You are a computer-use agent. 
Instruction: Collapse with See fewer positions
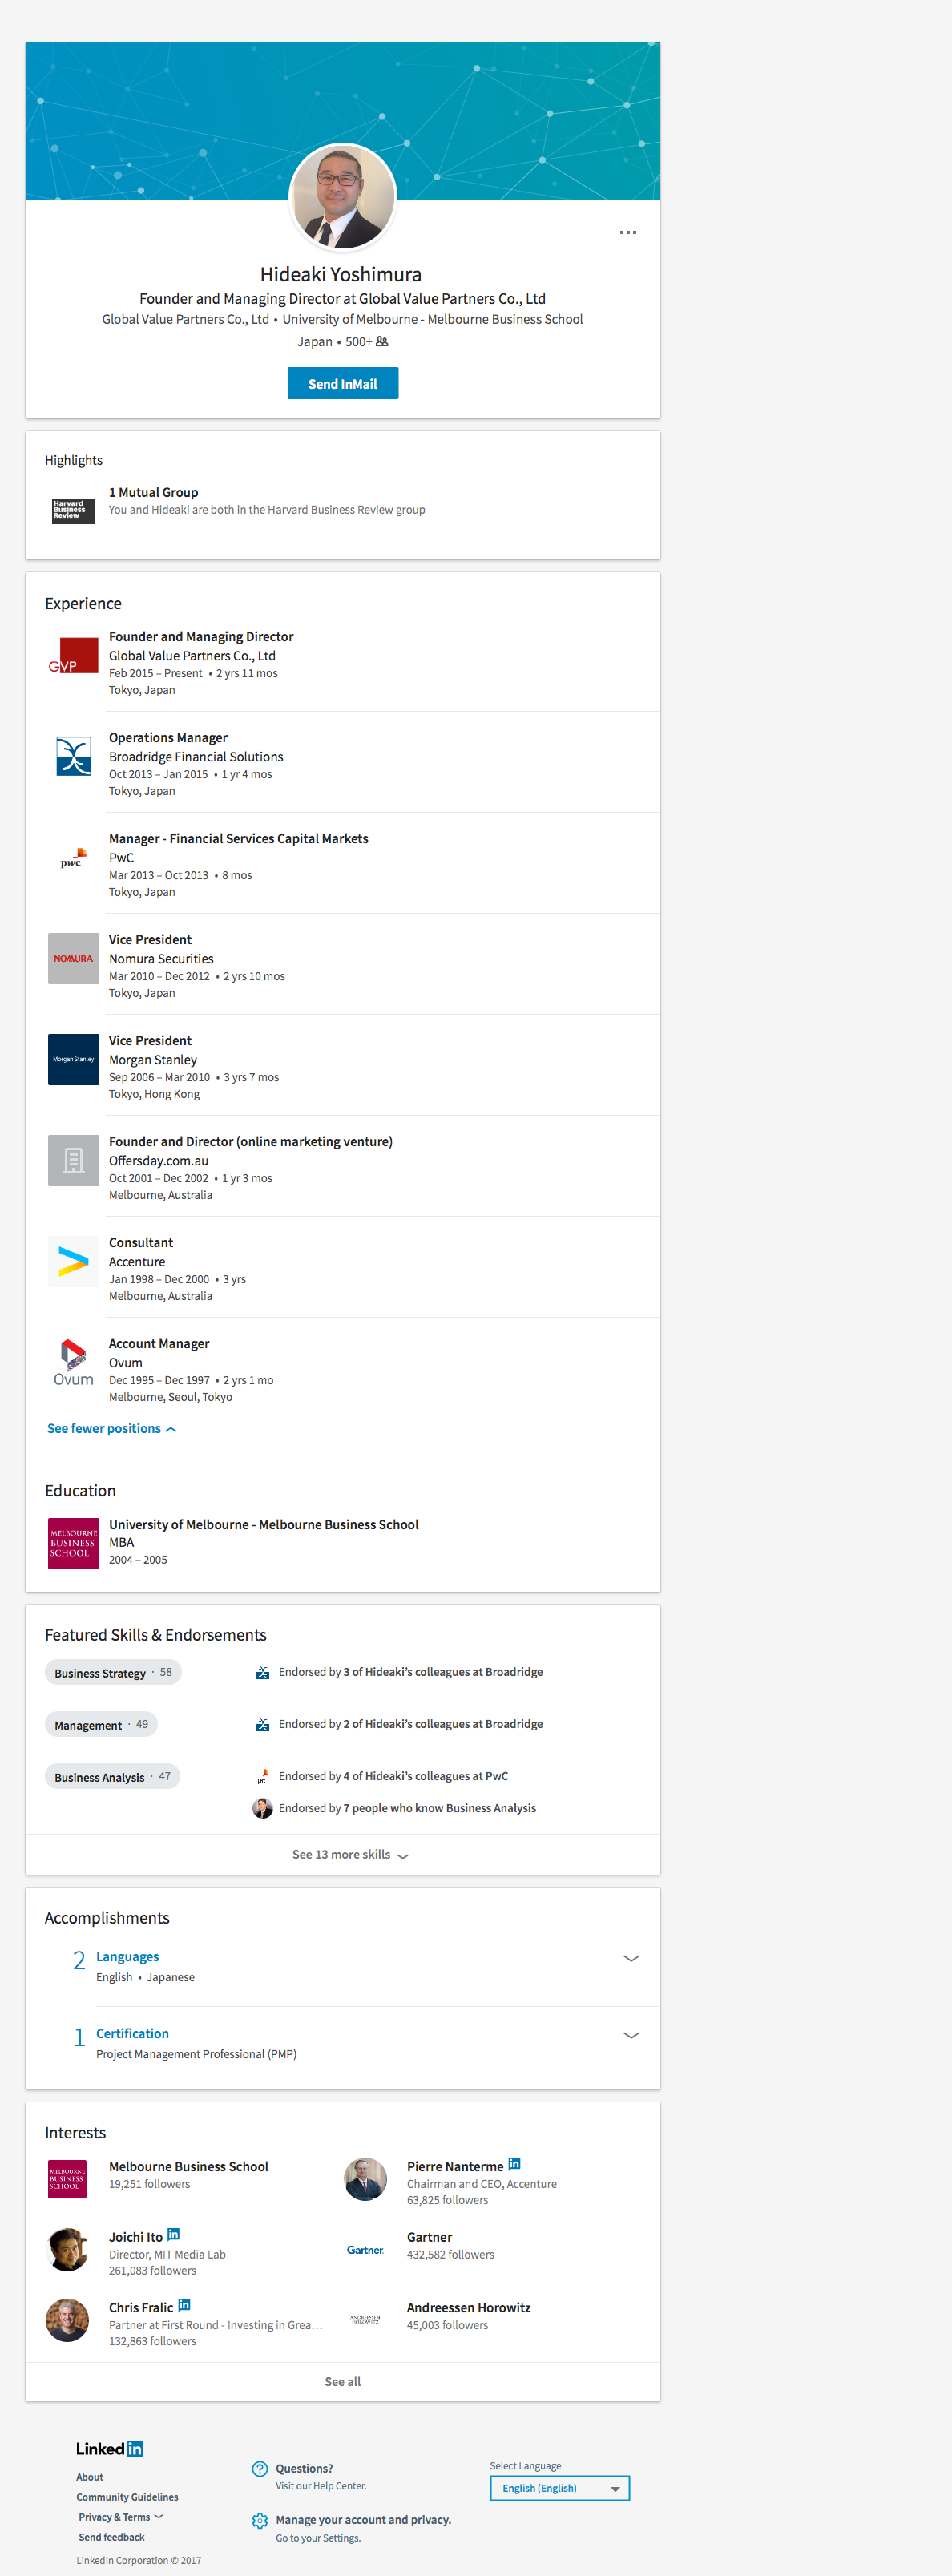tap(111, 1428)
